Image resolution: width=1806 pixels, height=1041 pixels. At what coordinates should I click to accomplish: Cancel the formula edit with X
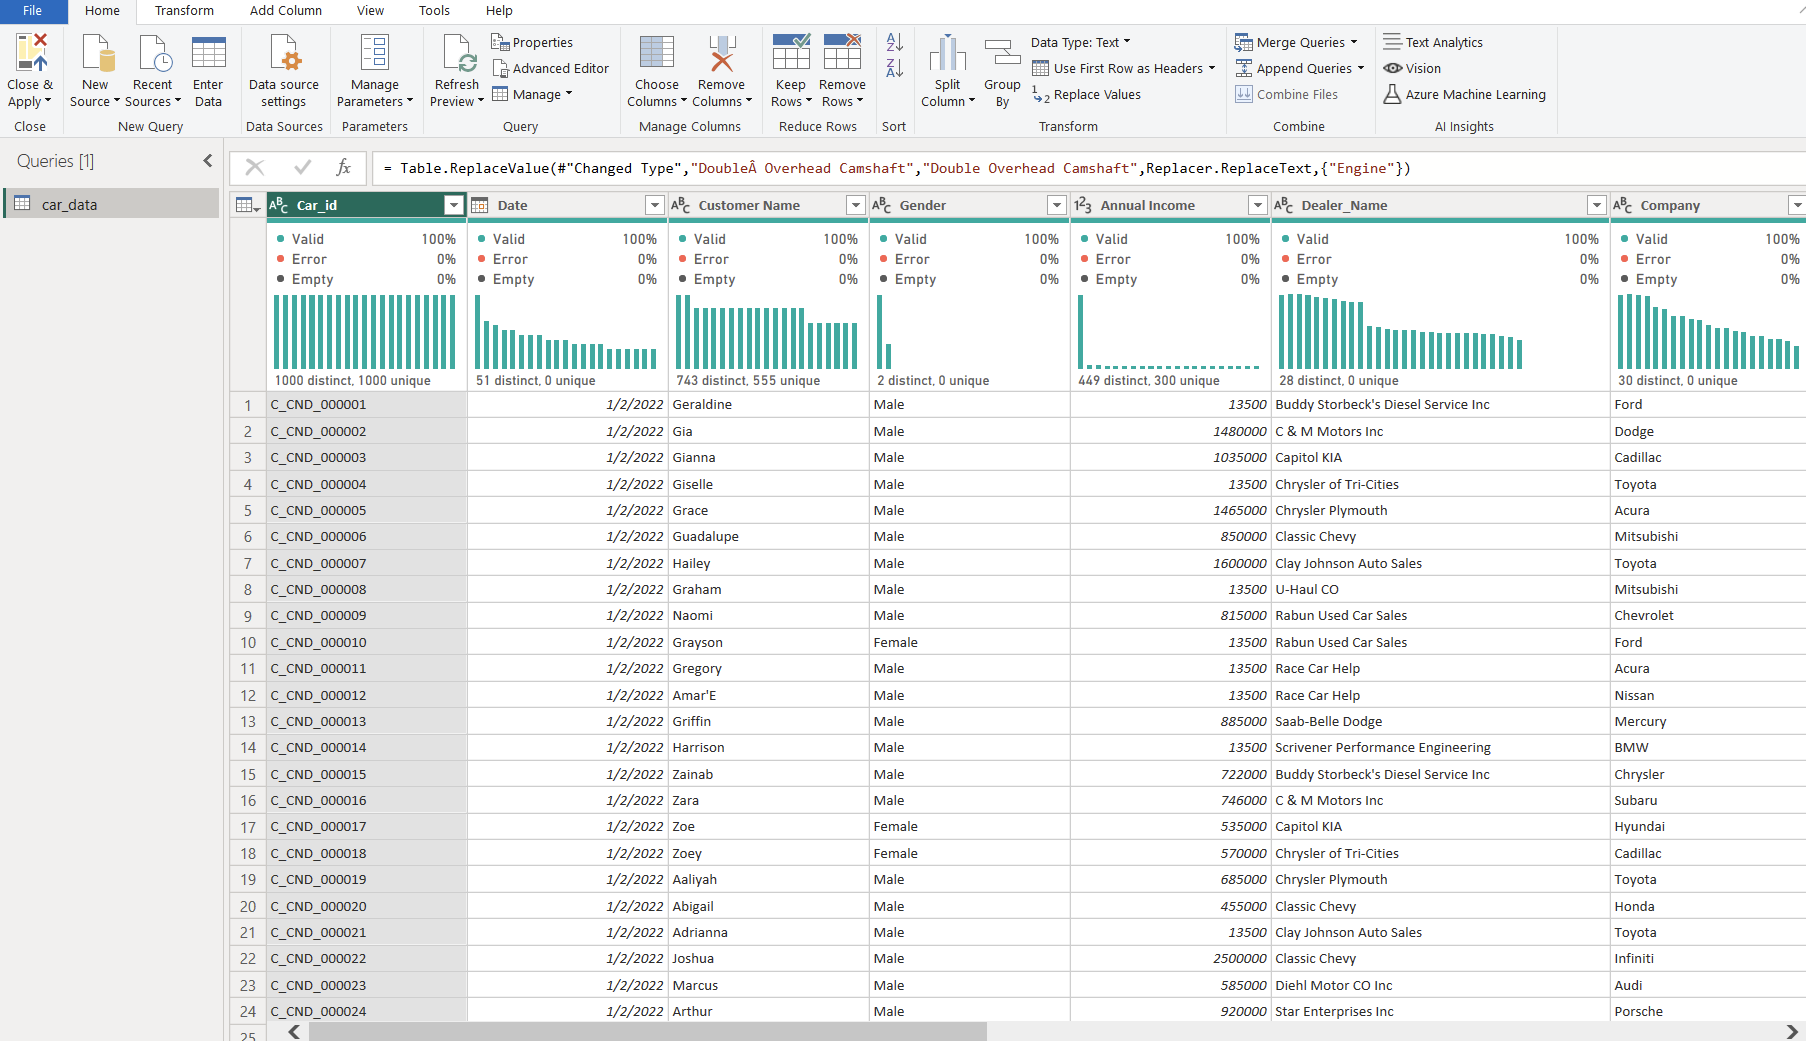point(255,167)
